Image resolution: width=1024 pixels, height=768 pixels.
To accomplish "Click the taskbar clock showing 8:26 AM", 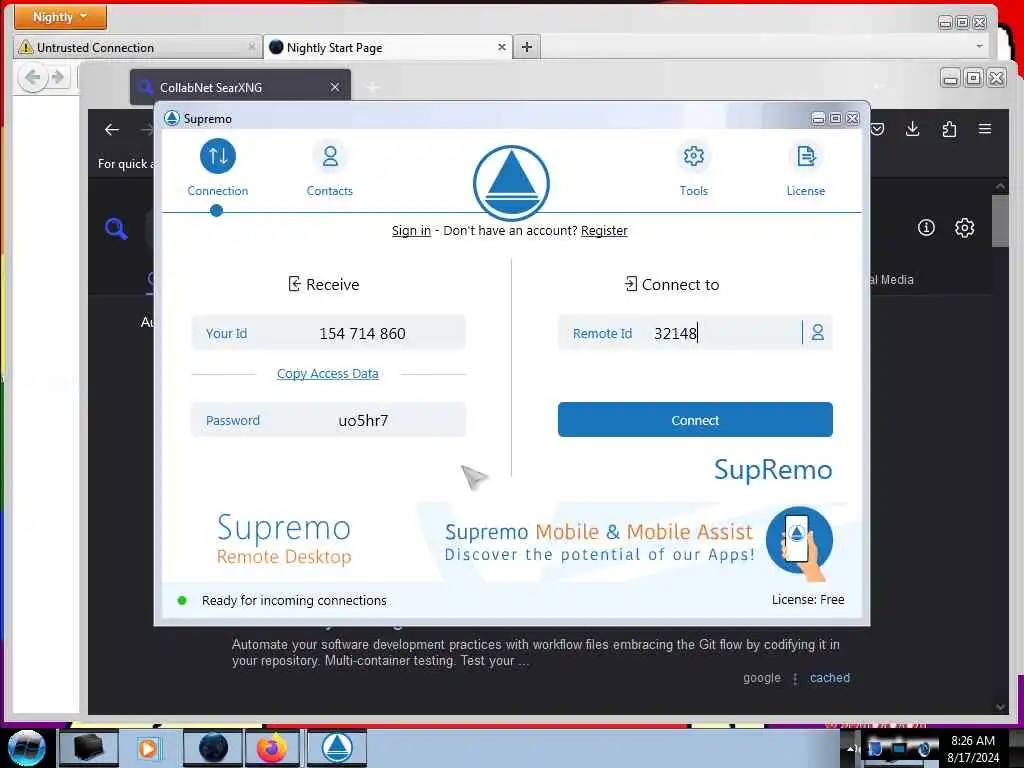I will pos(973,741).
